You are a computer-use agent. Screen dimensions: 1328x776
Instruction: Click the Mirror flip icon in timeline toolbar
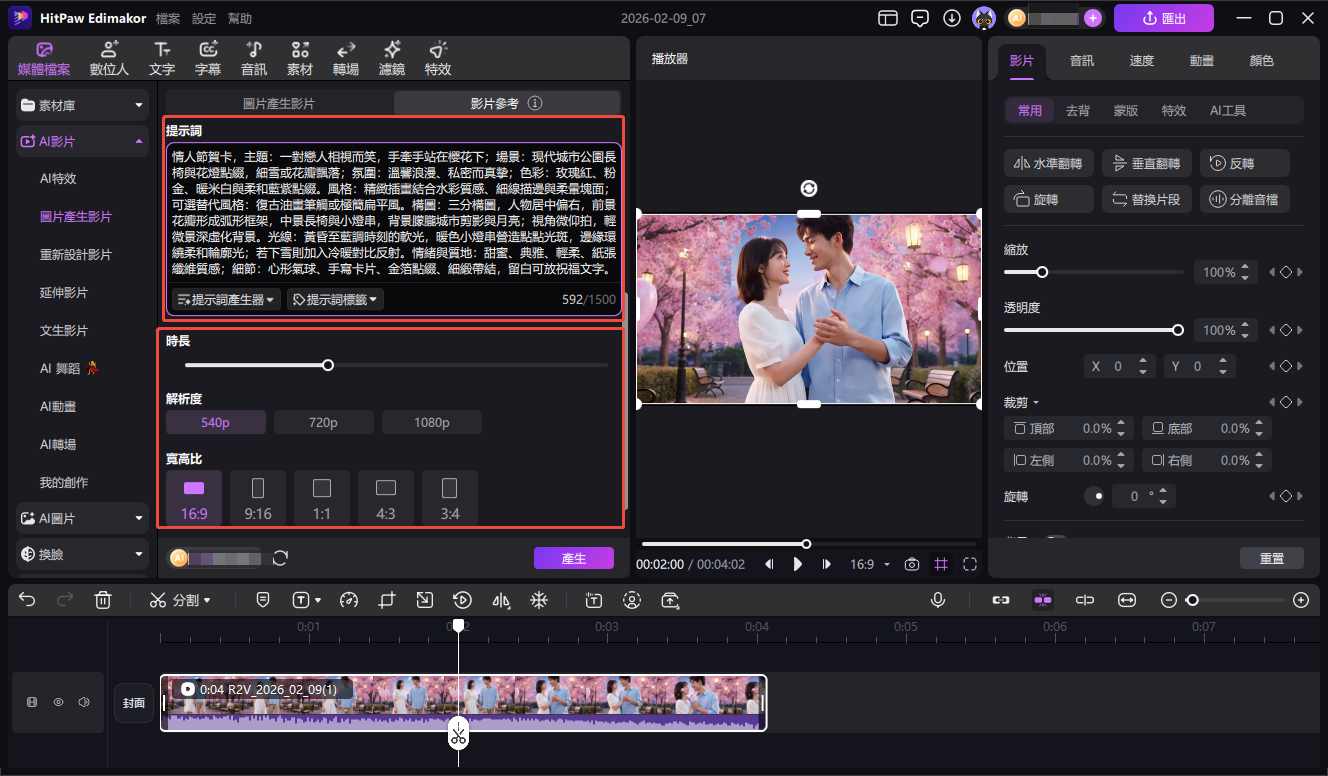tap(500, 600)
